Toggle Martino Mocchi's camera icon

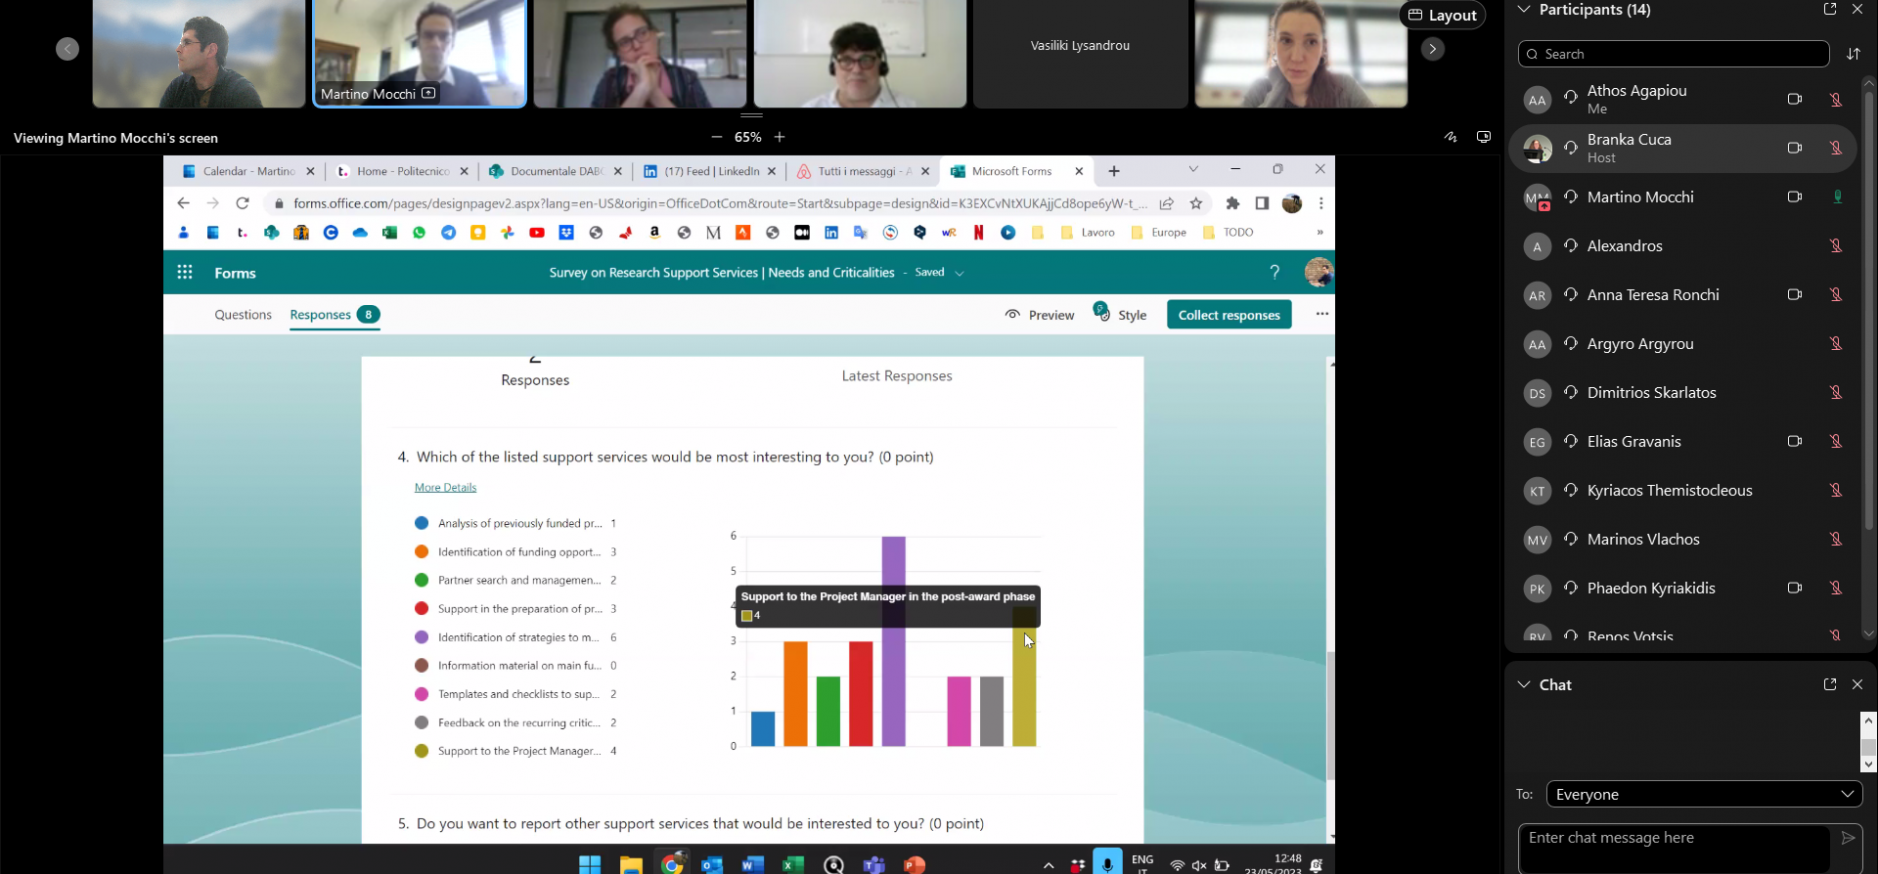pos(1794,197)
